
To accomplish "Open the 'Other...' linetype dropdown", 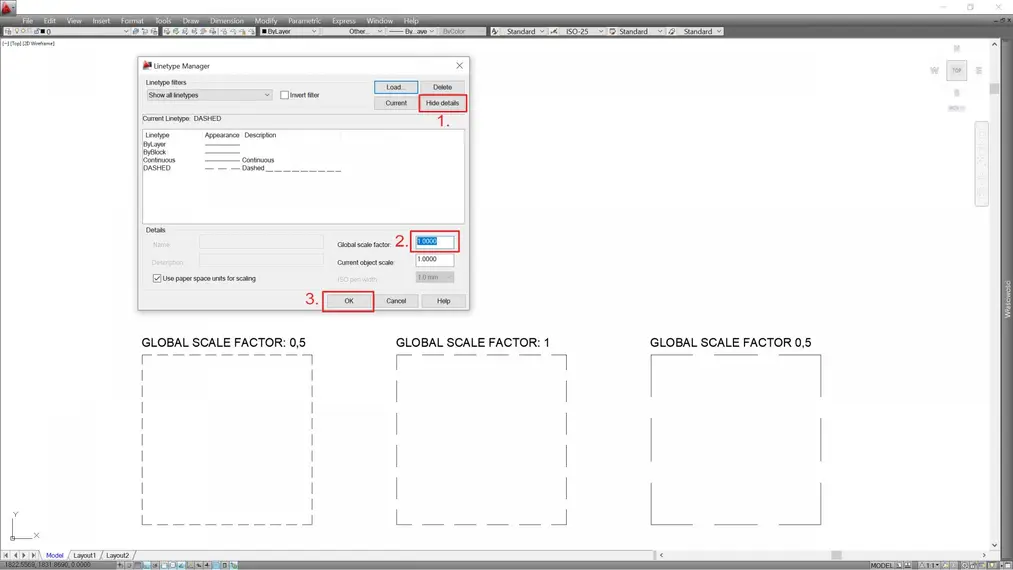I will (352, 31).
